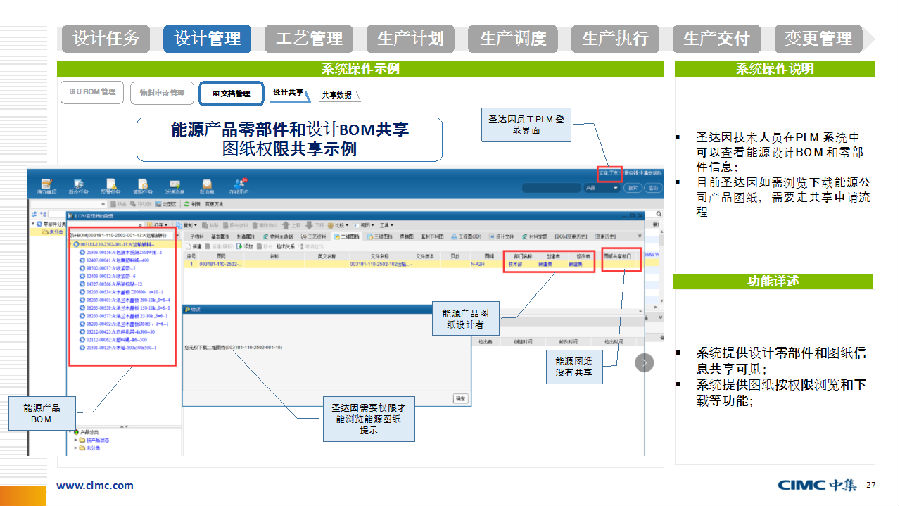Open the dropdown next to the header search field
Viewport: 899px width, 506px height.
click(x=601, y=188)
